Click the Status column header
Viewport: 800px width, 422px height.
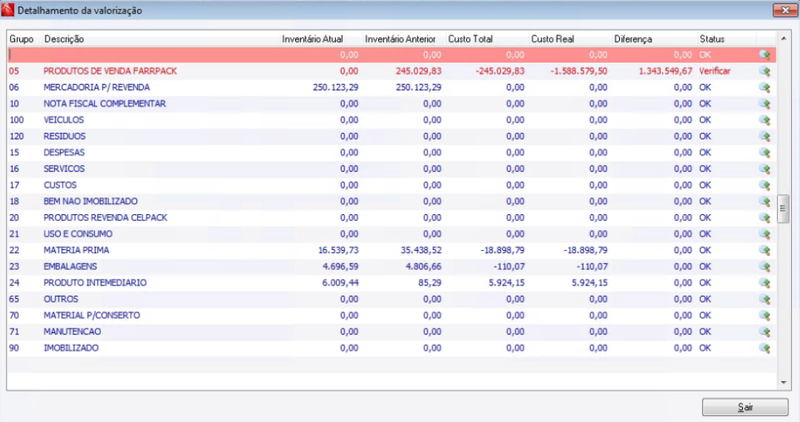click(712, 39)
